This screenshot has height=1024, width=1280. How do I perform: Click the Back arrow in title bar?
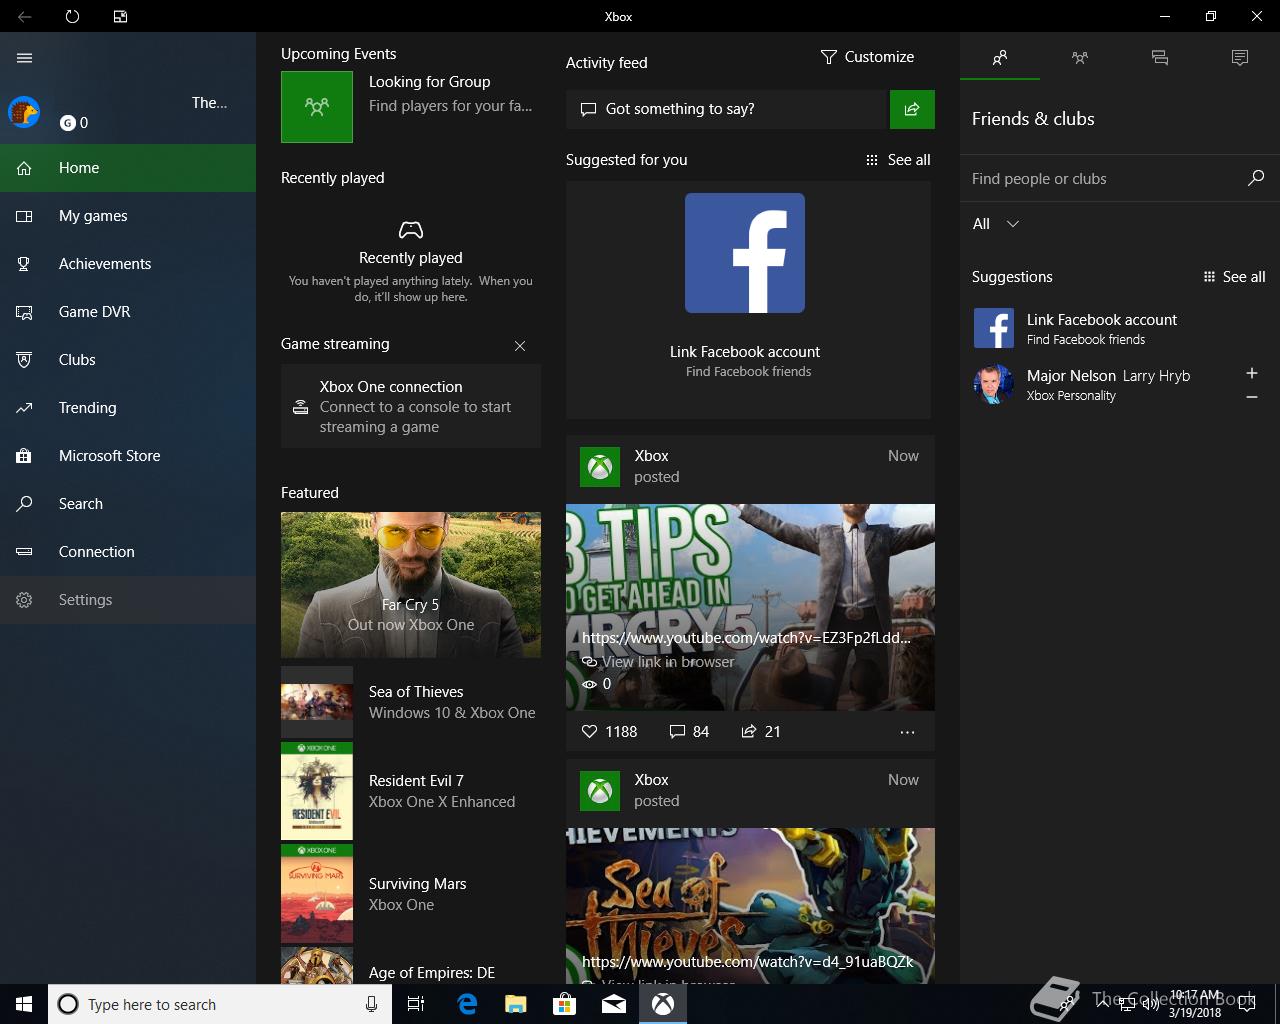point(24,16)
